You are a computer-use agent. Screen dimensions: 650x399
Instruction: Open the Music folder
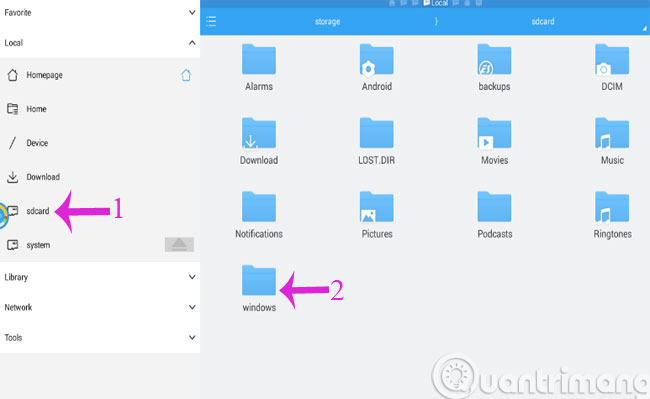(612, 141)
